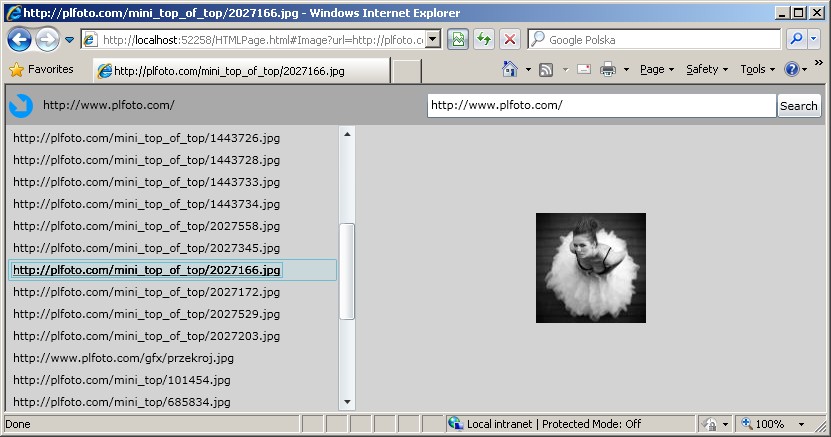The width and height of the screenshot is (831, 437).
Task: Select the 2027558.jpg link
Action: pyautogui.click(x=146, y=226)
